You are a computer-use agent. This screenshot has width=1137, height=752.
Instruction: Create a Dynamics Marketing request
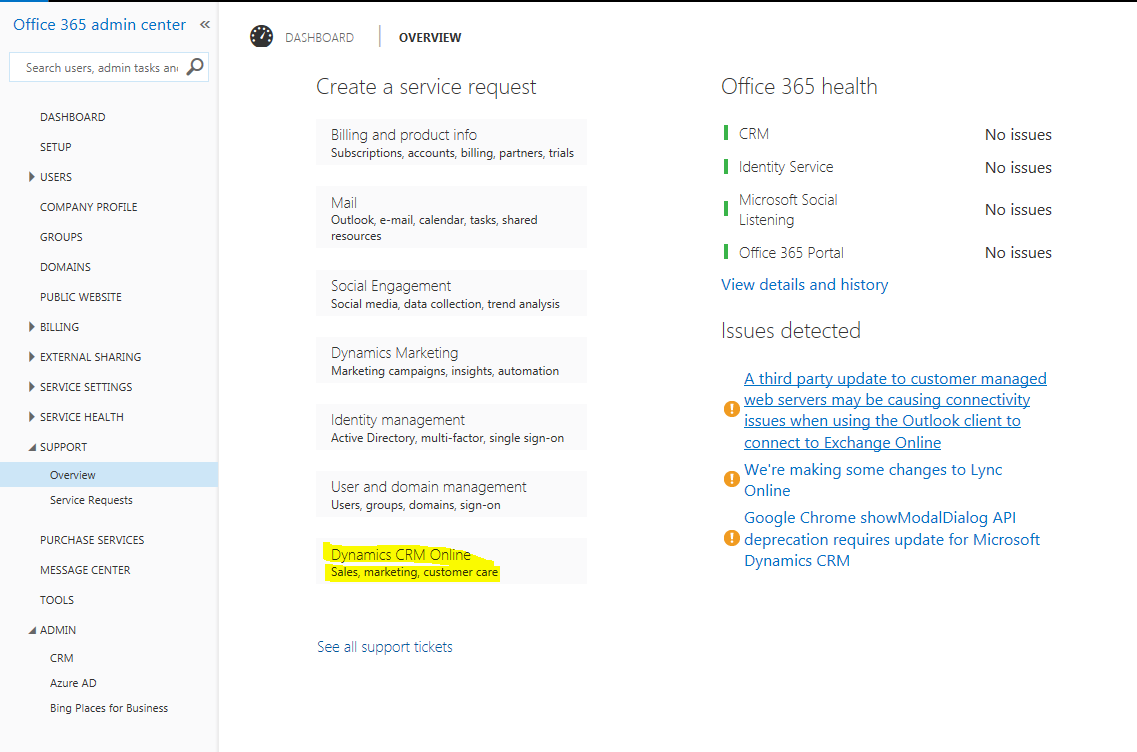coord(452,360)
